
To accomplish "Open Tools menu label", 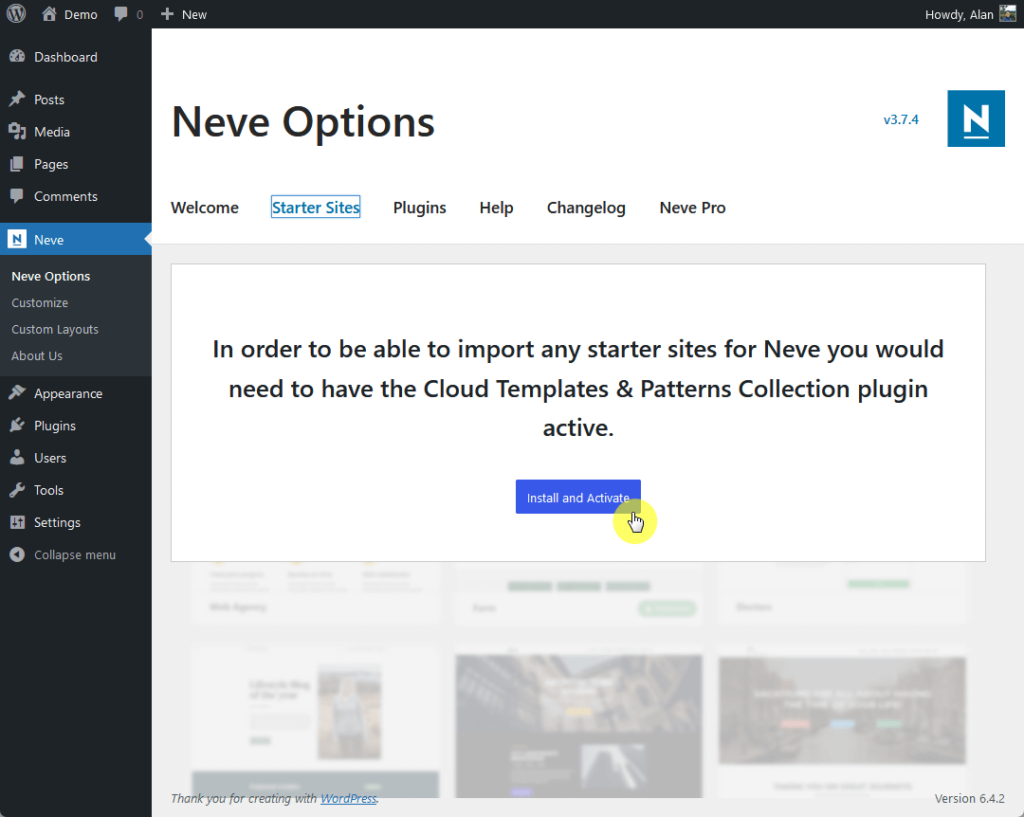I will click(x=48, y=490).
